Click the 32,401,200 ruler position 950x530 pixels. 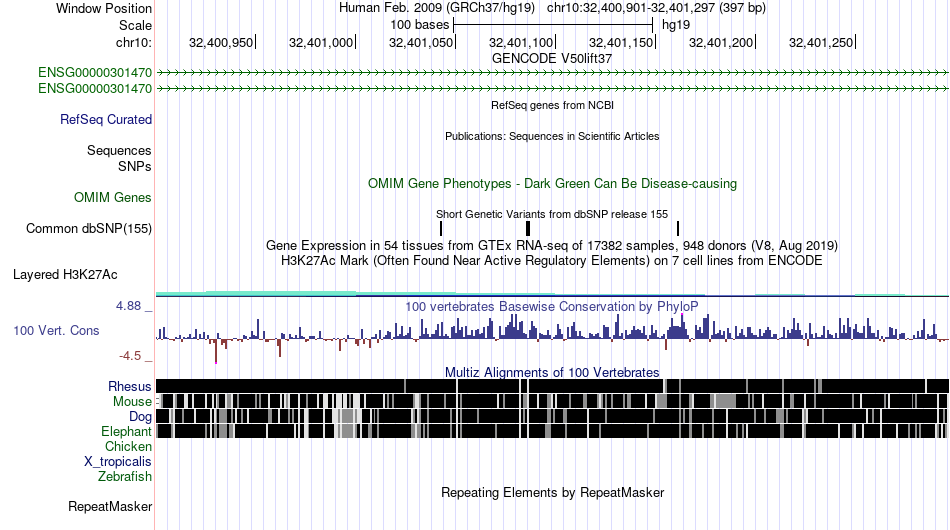(722, 42)
